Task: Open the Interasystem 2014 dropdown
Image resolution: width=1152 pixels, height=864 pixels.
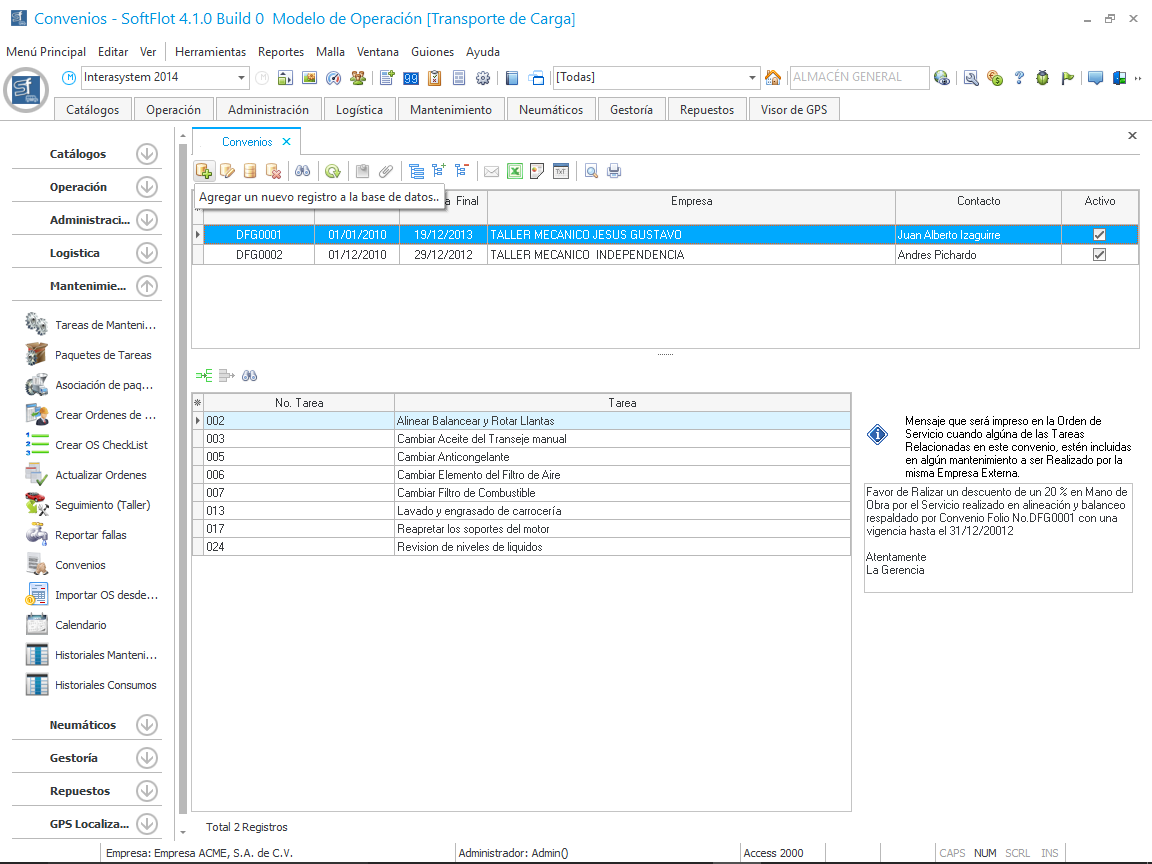Action: click(242, 78)
